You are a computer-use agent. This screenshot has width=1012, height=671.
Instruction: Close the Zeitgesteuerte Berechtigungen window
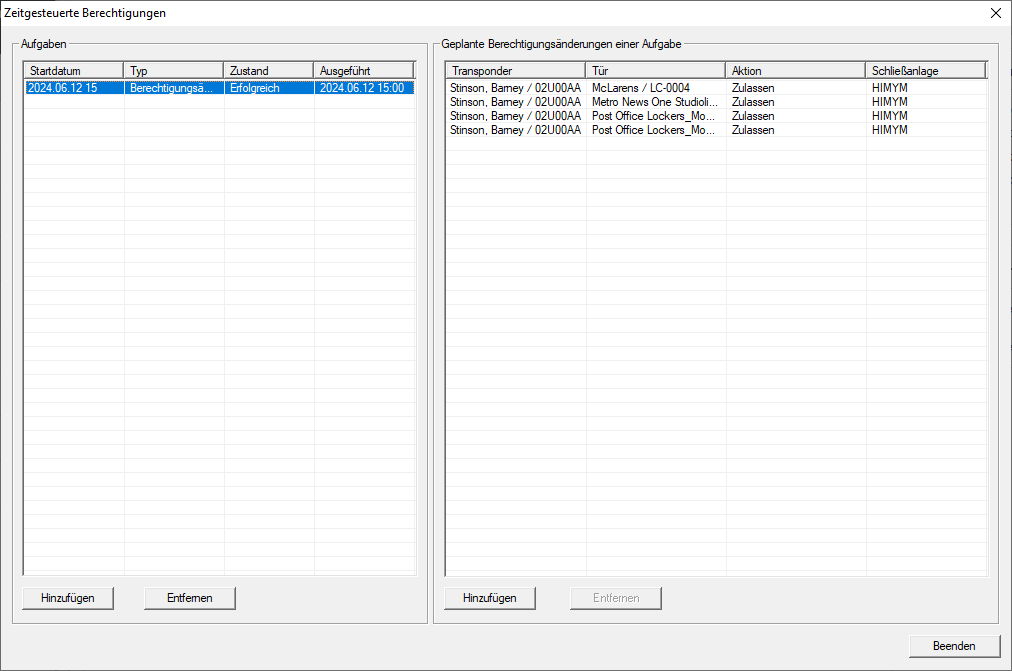(x=995, y=13)
